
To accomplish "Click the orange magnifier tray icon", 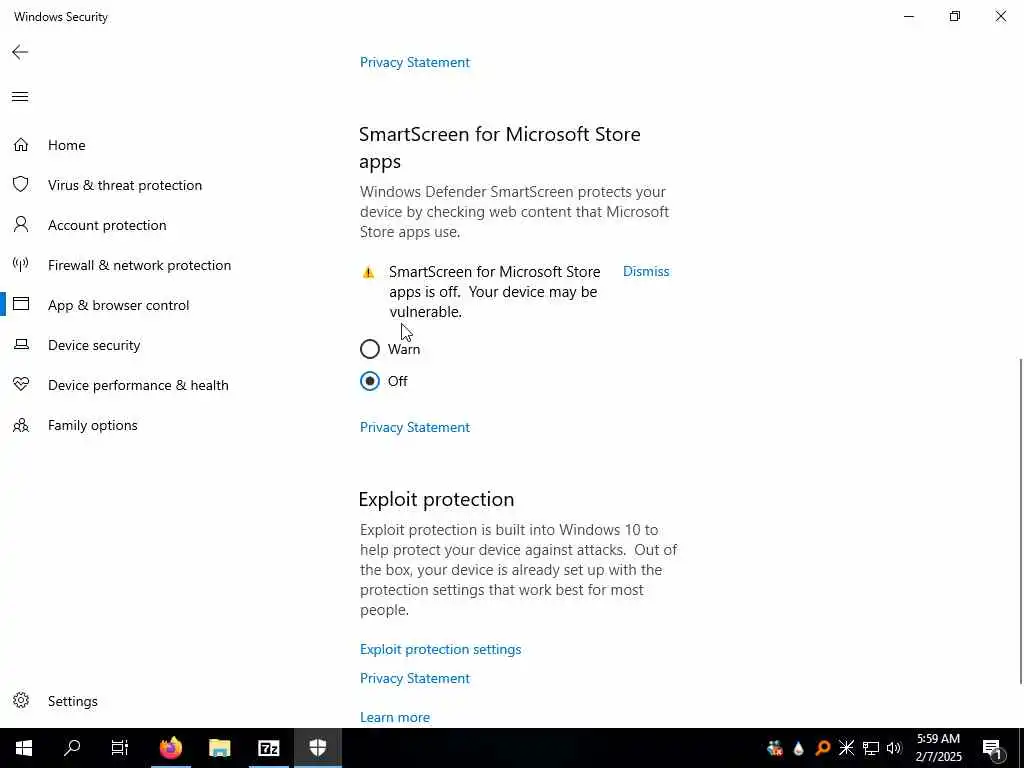I will coord(823,748).
